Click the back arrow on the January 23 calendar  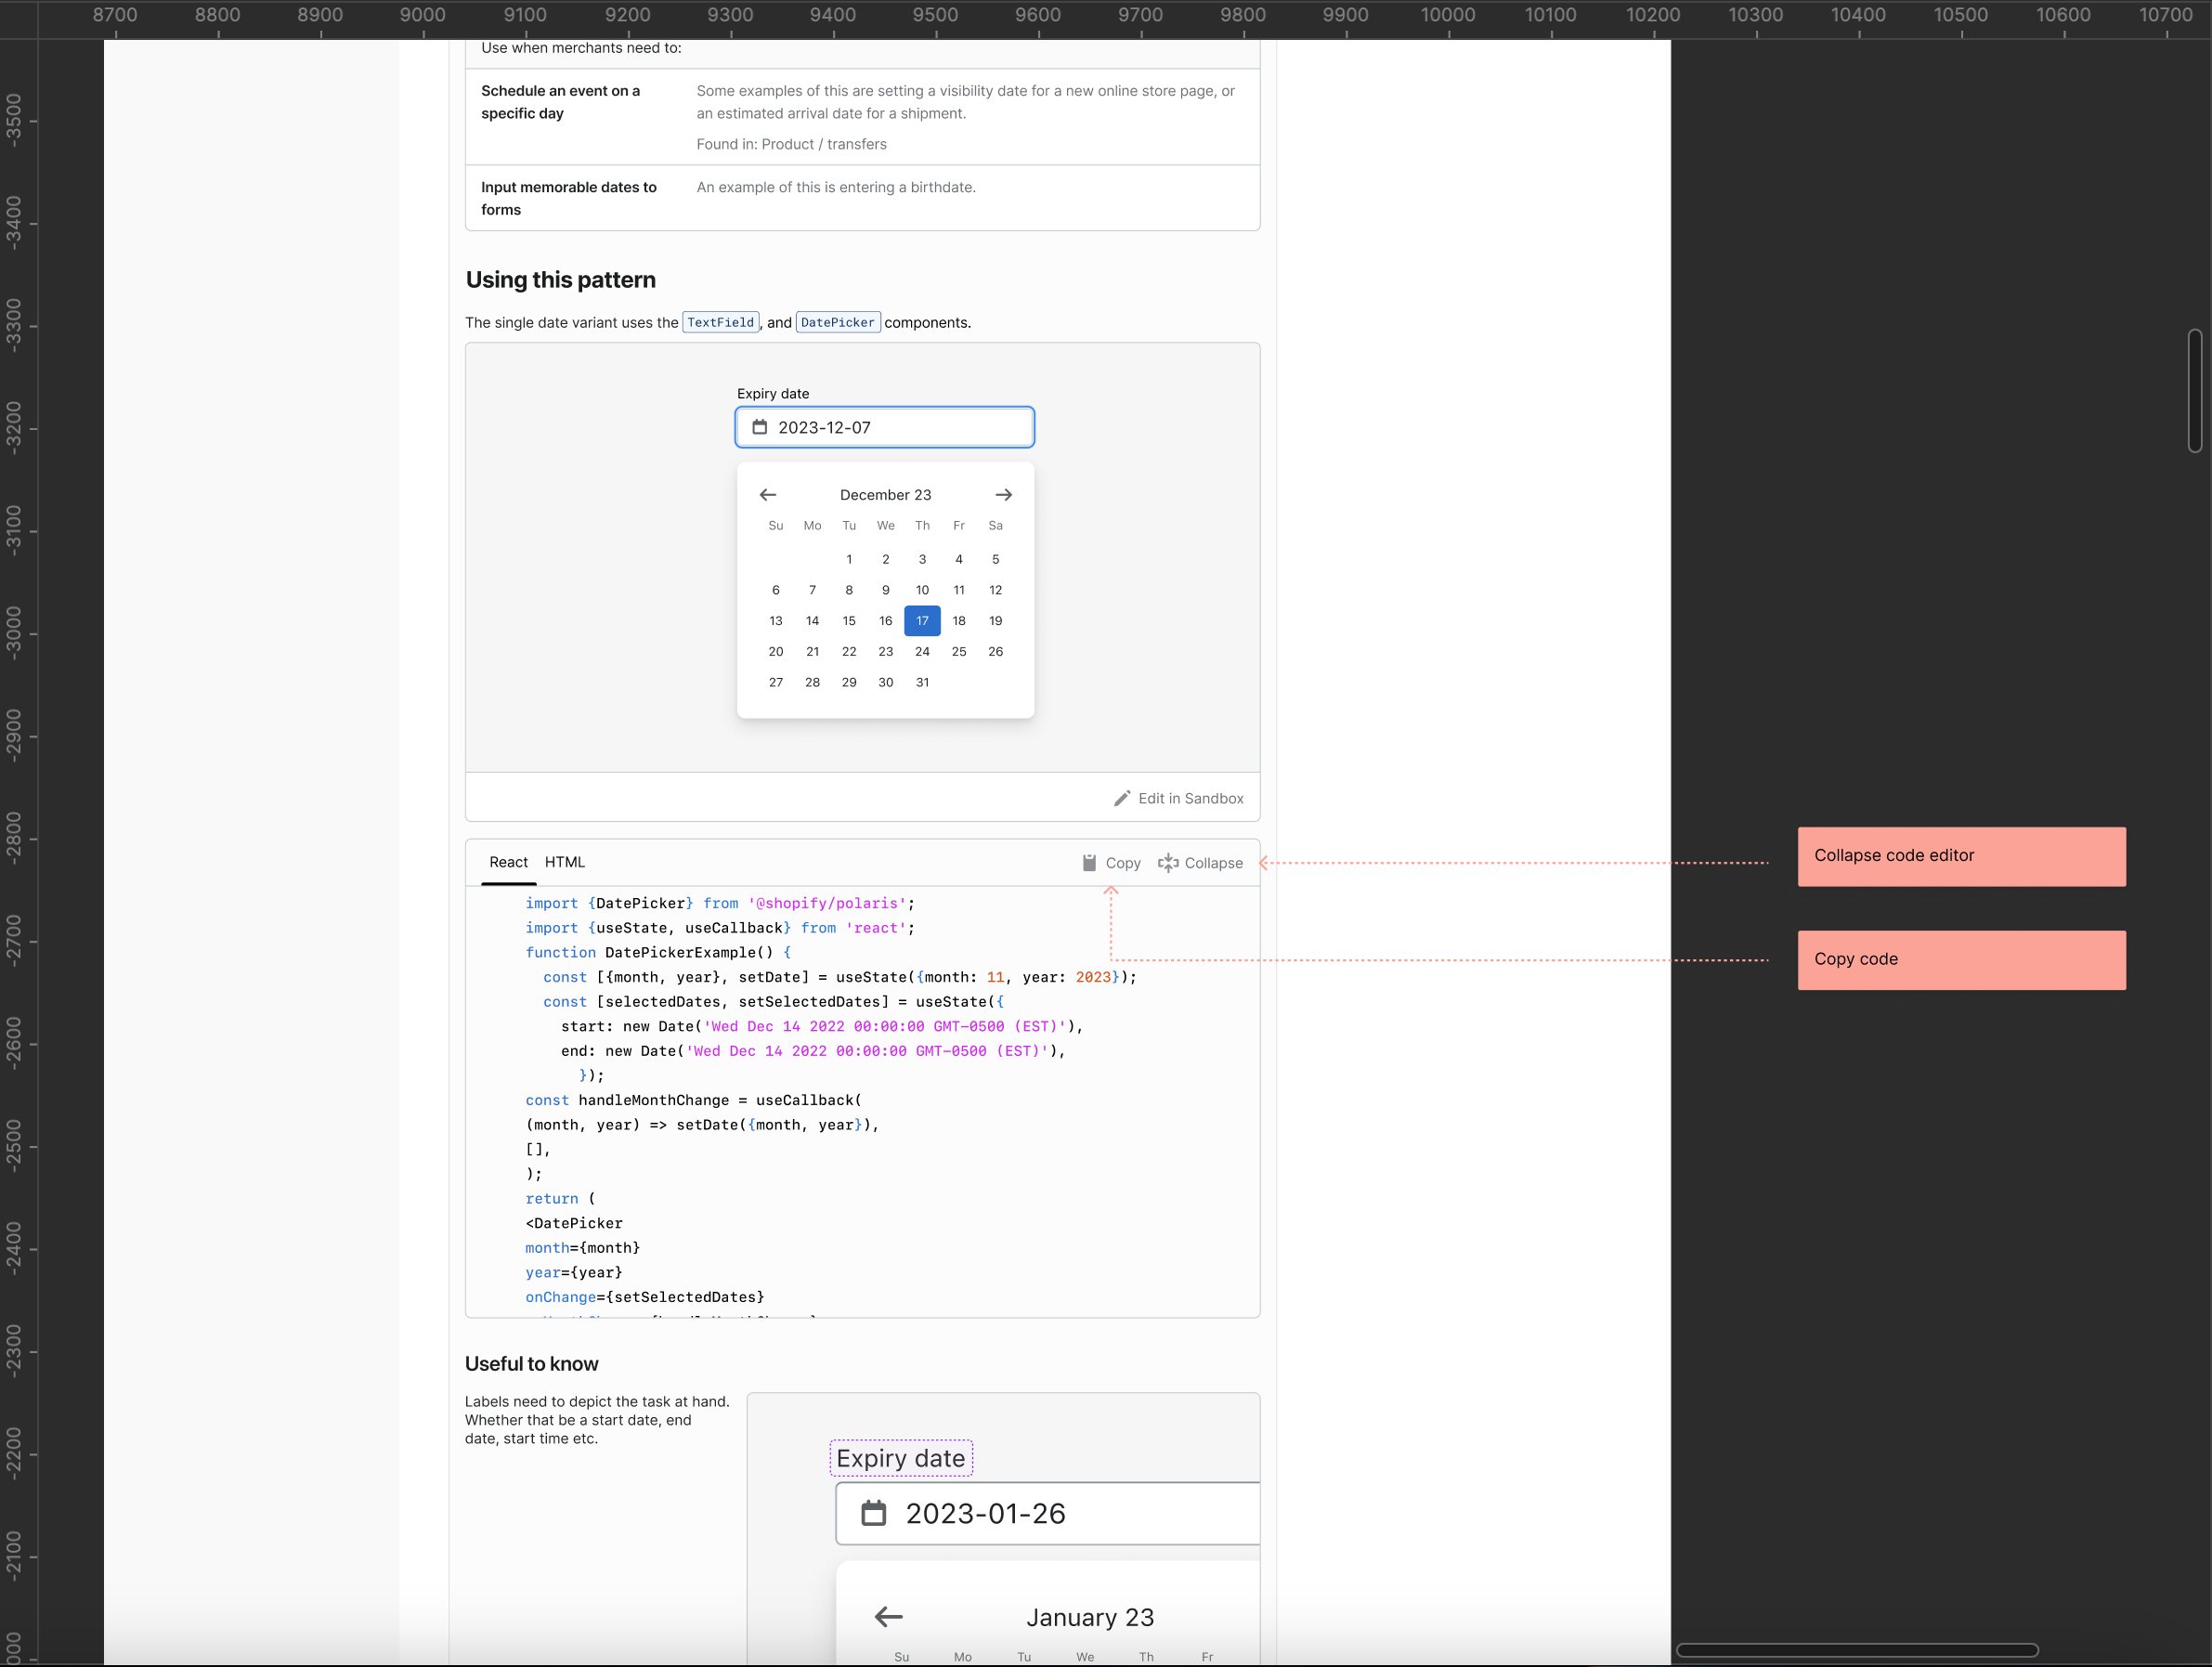[888, 1616]
